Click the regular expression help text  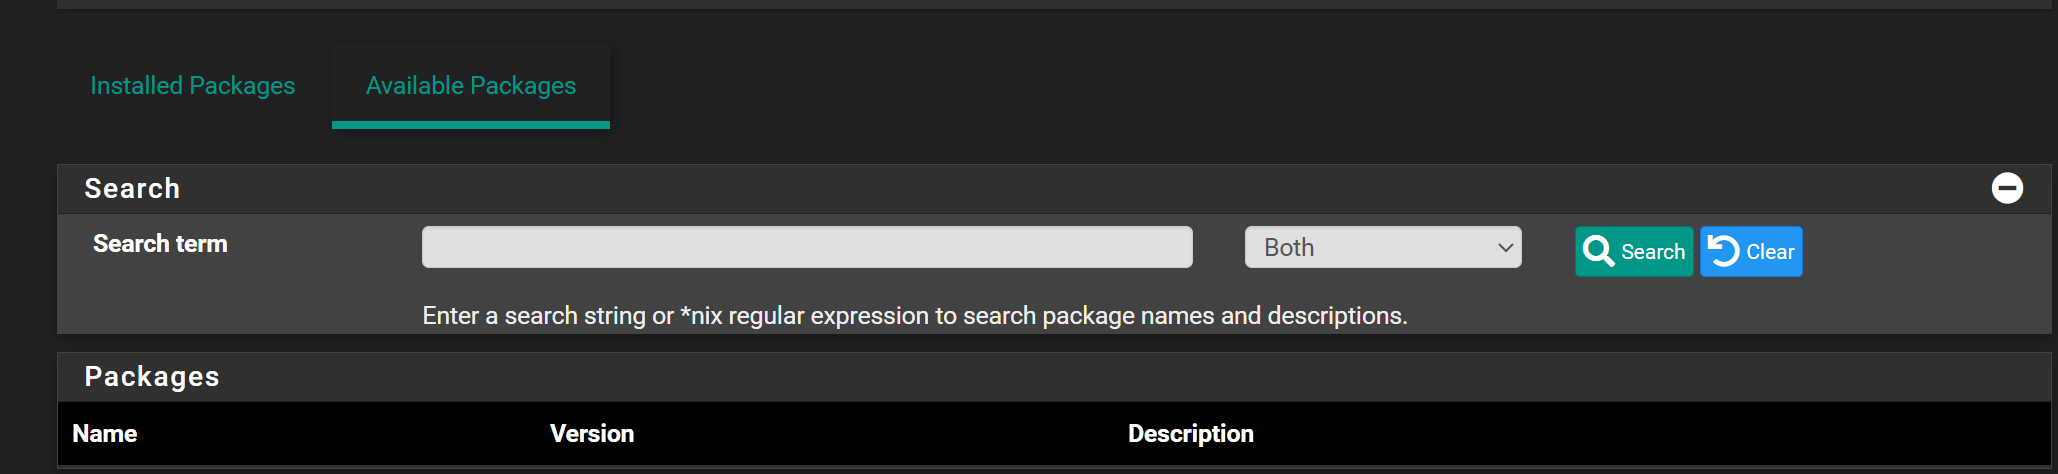click(915, 316)
